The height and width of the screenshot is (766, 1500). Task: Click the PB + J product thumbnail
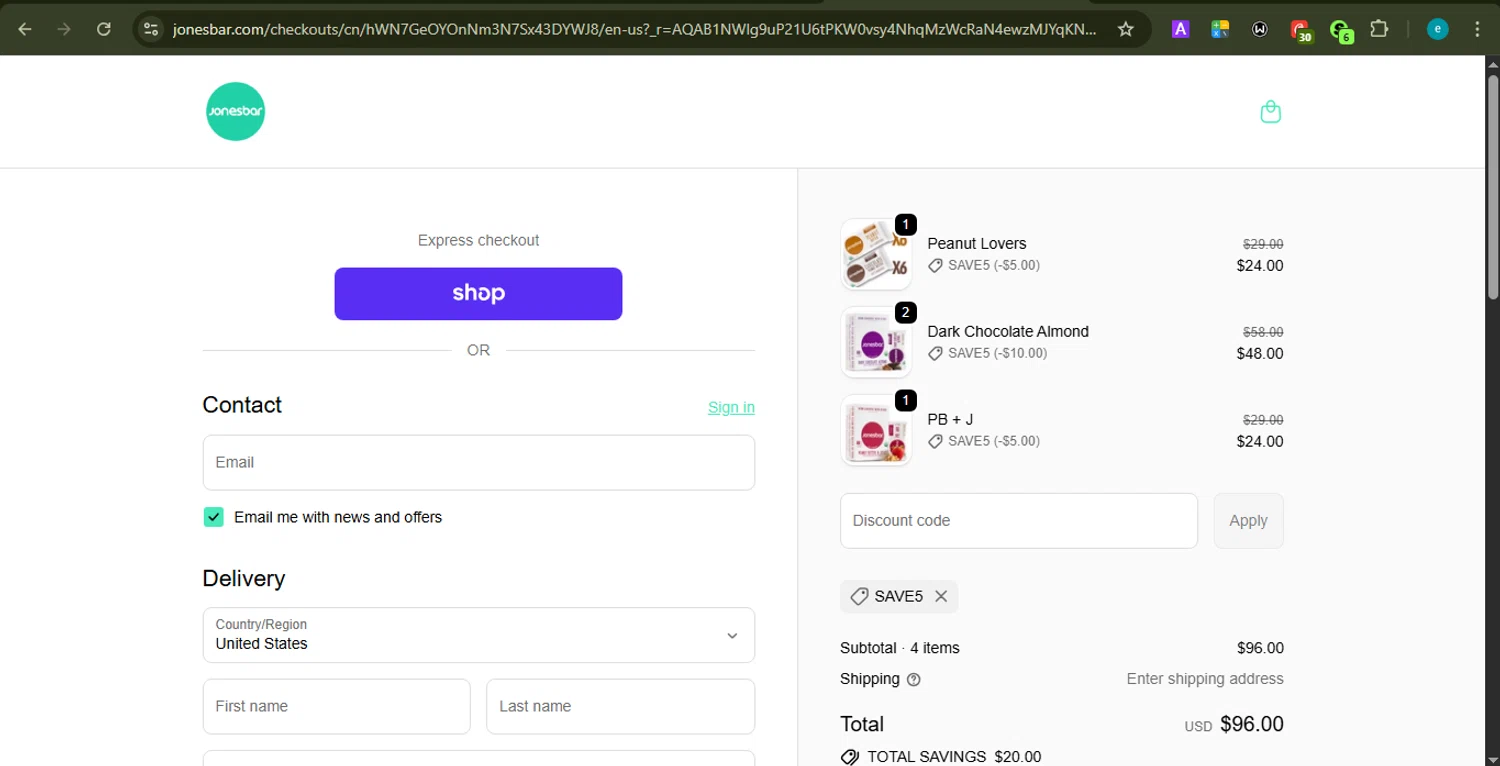876,430
